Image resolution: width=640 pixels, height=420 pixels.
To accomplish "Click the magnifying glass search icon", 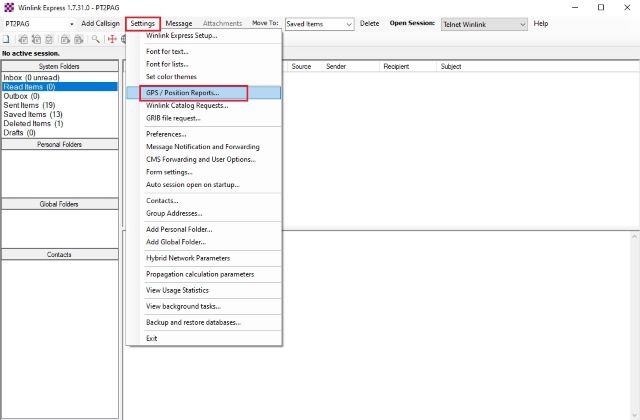I will [95, 39].
